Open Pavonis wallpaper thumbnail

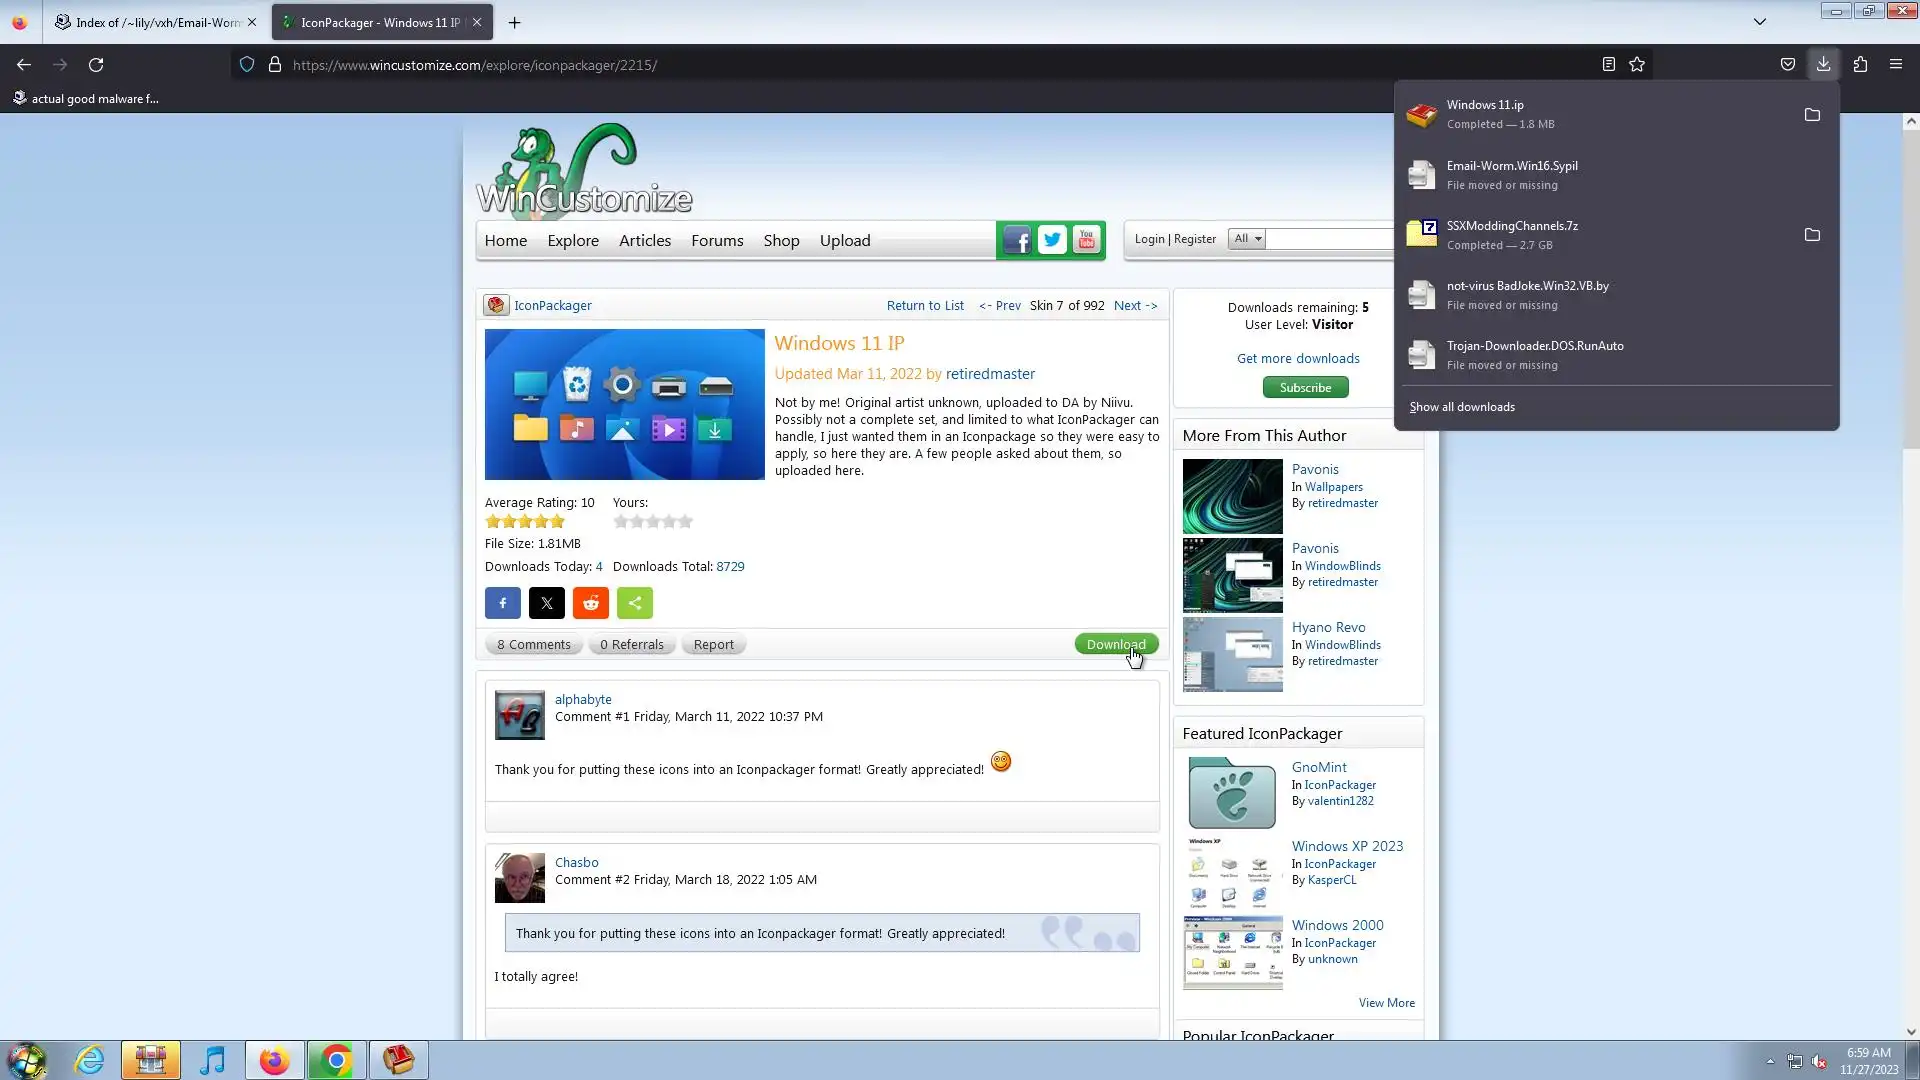click(1232, 496)
